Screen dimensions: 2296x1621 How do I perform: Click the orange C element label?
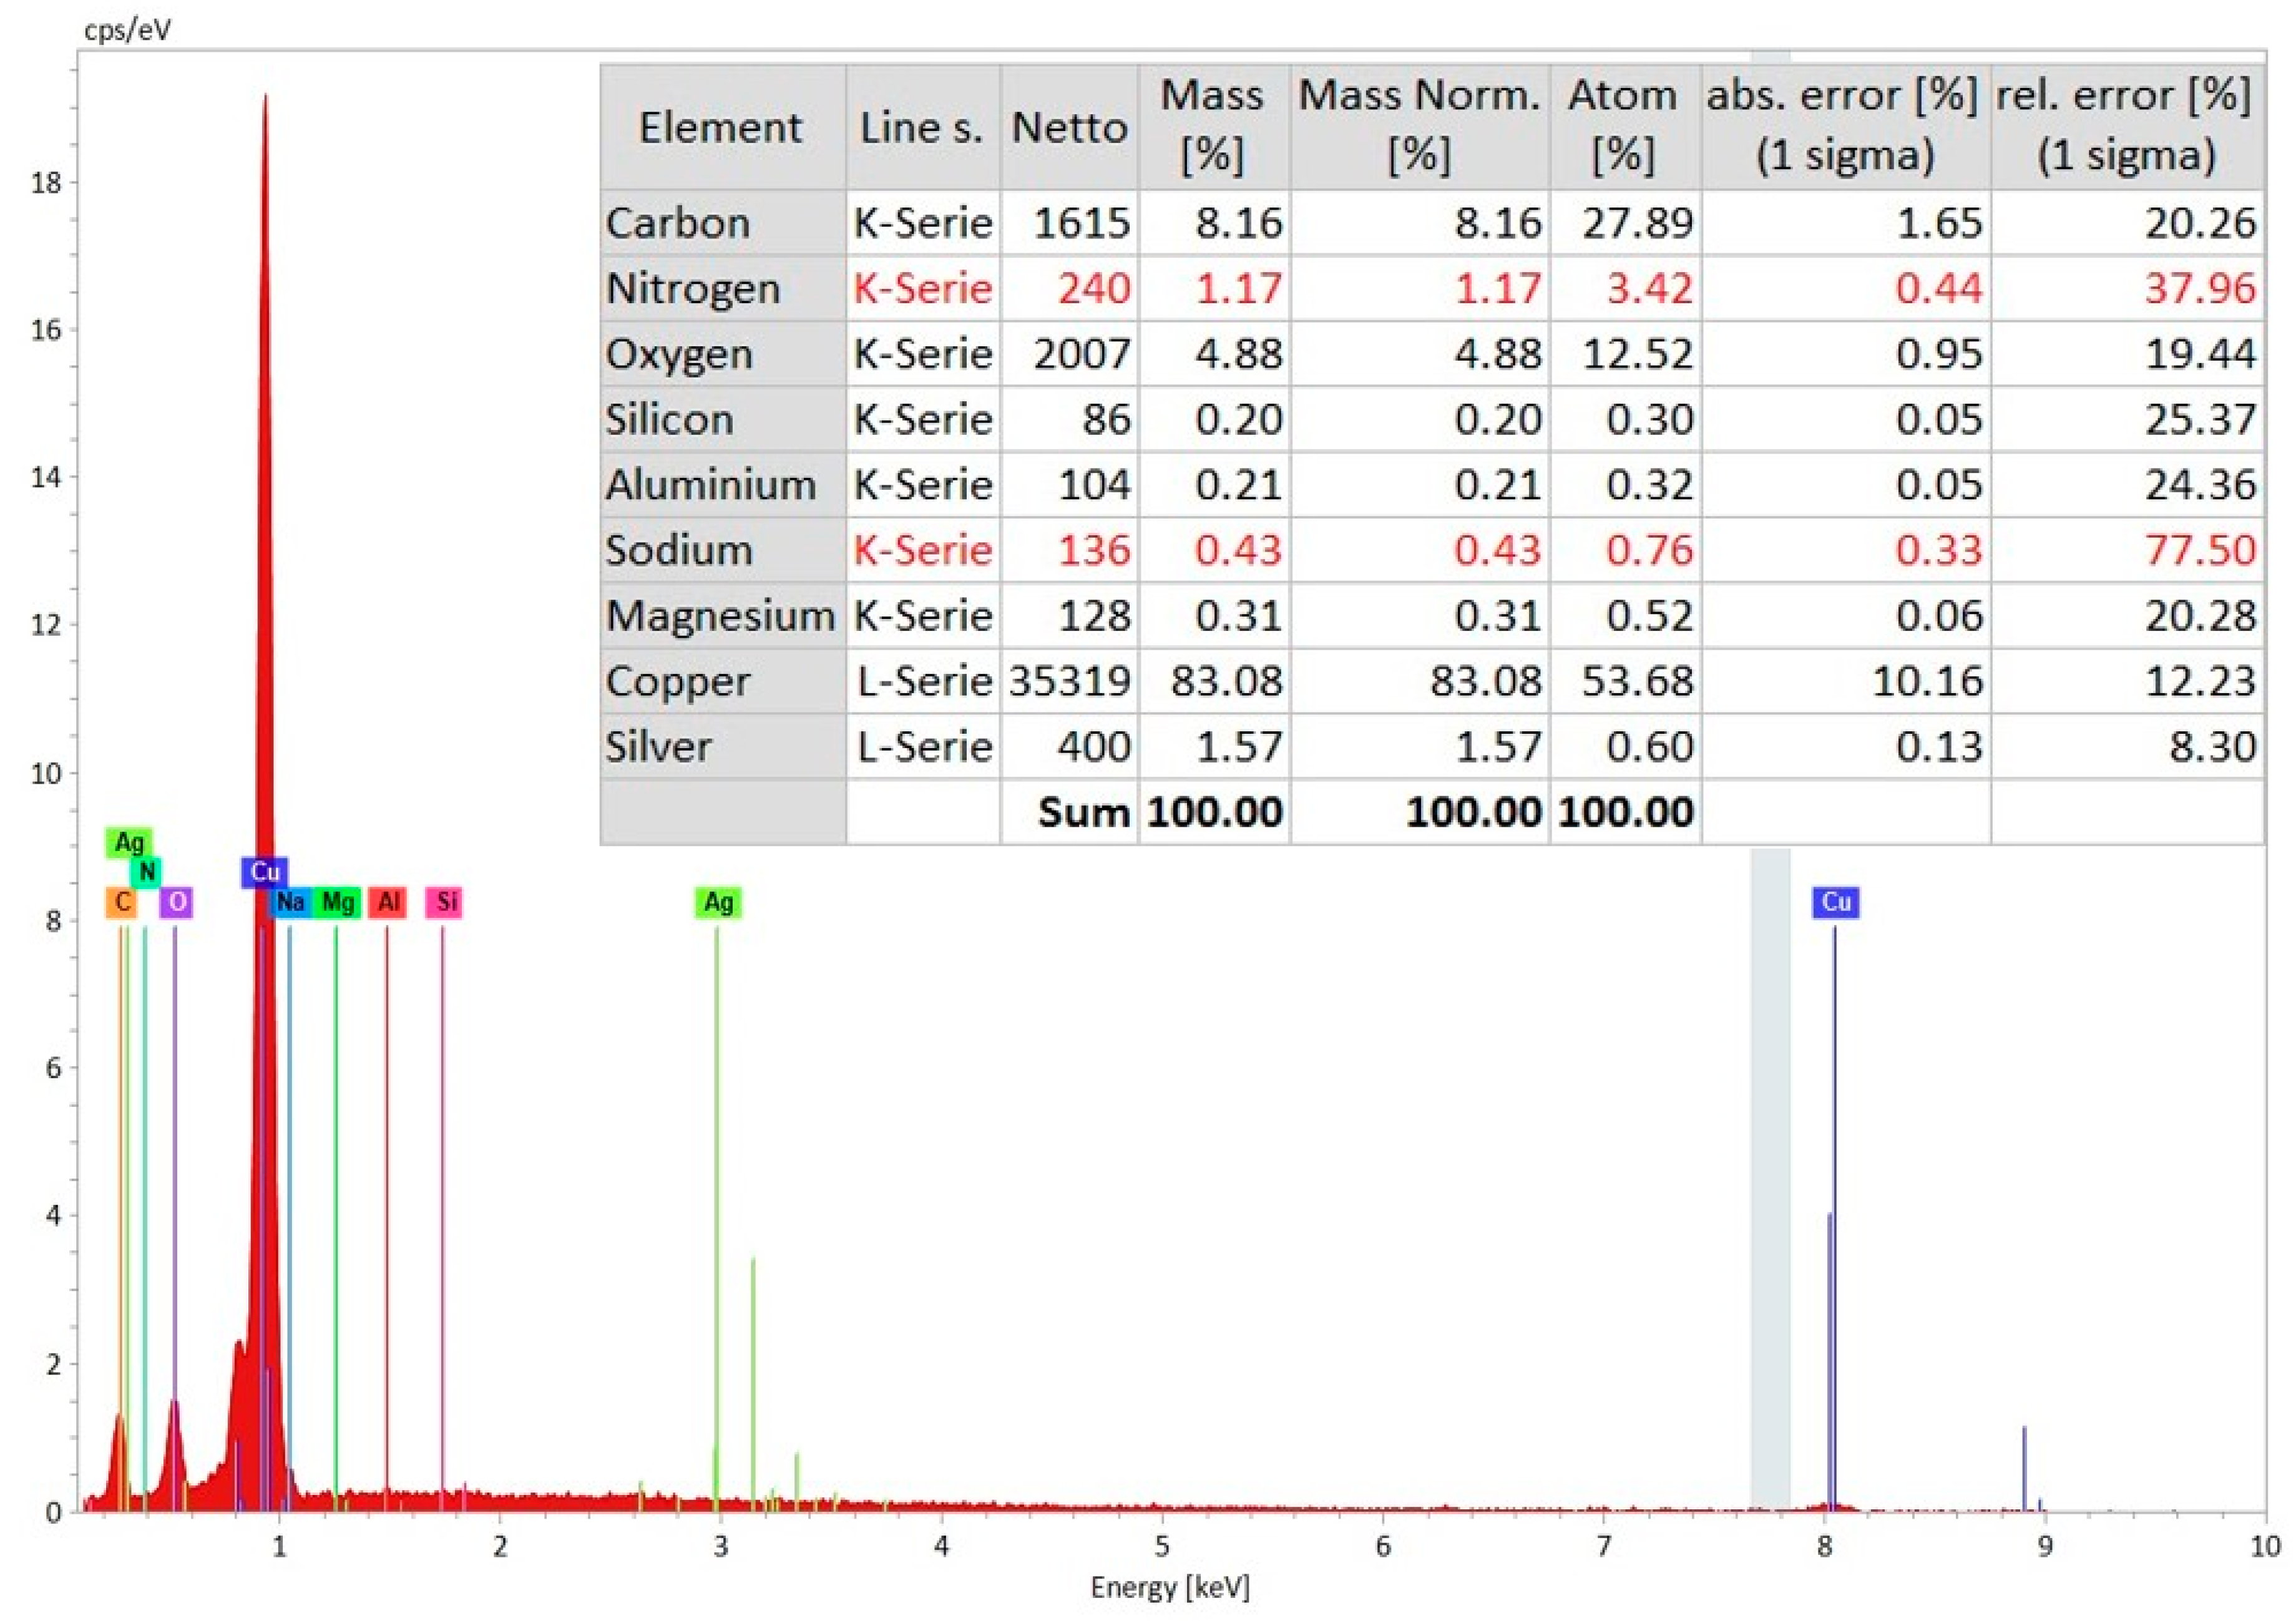(121, 902)
